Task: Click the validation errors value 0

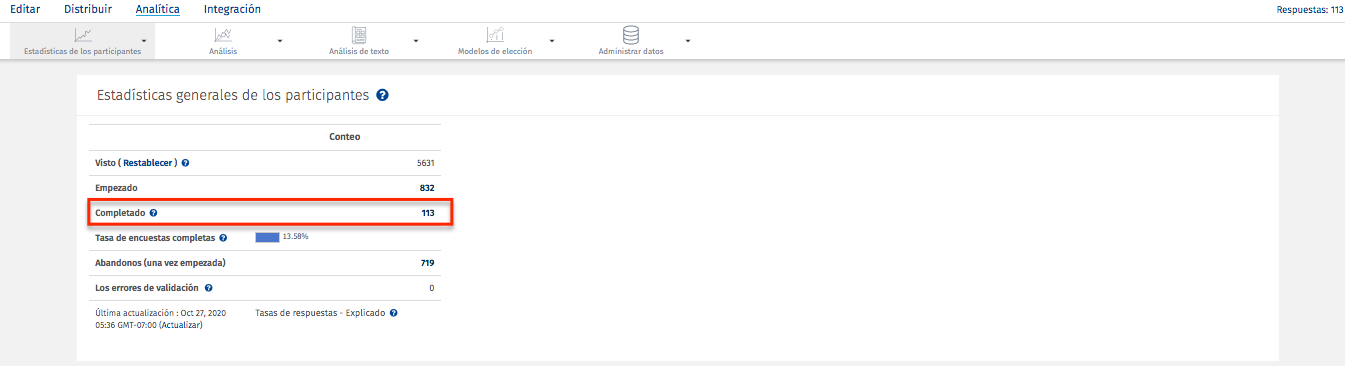Action: (432, 288)
